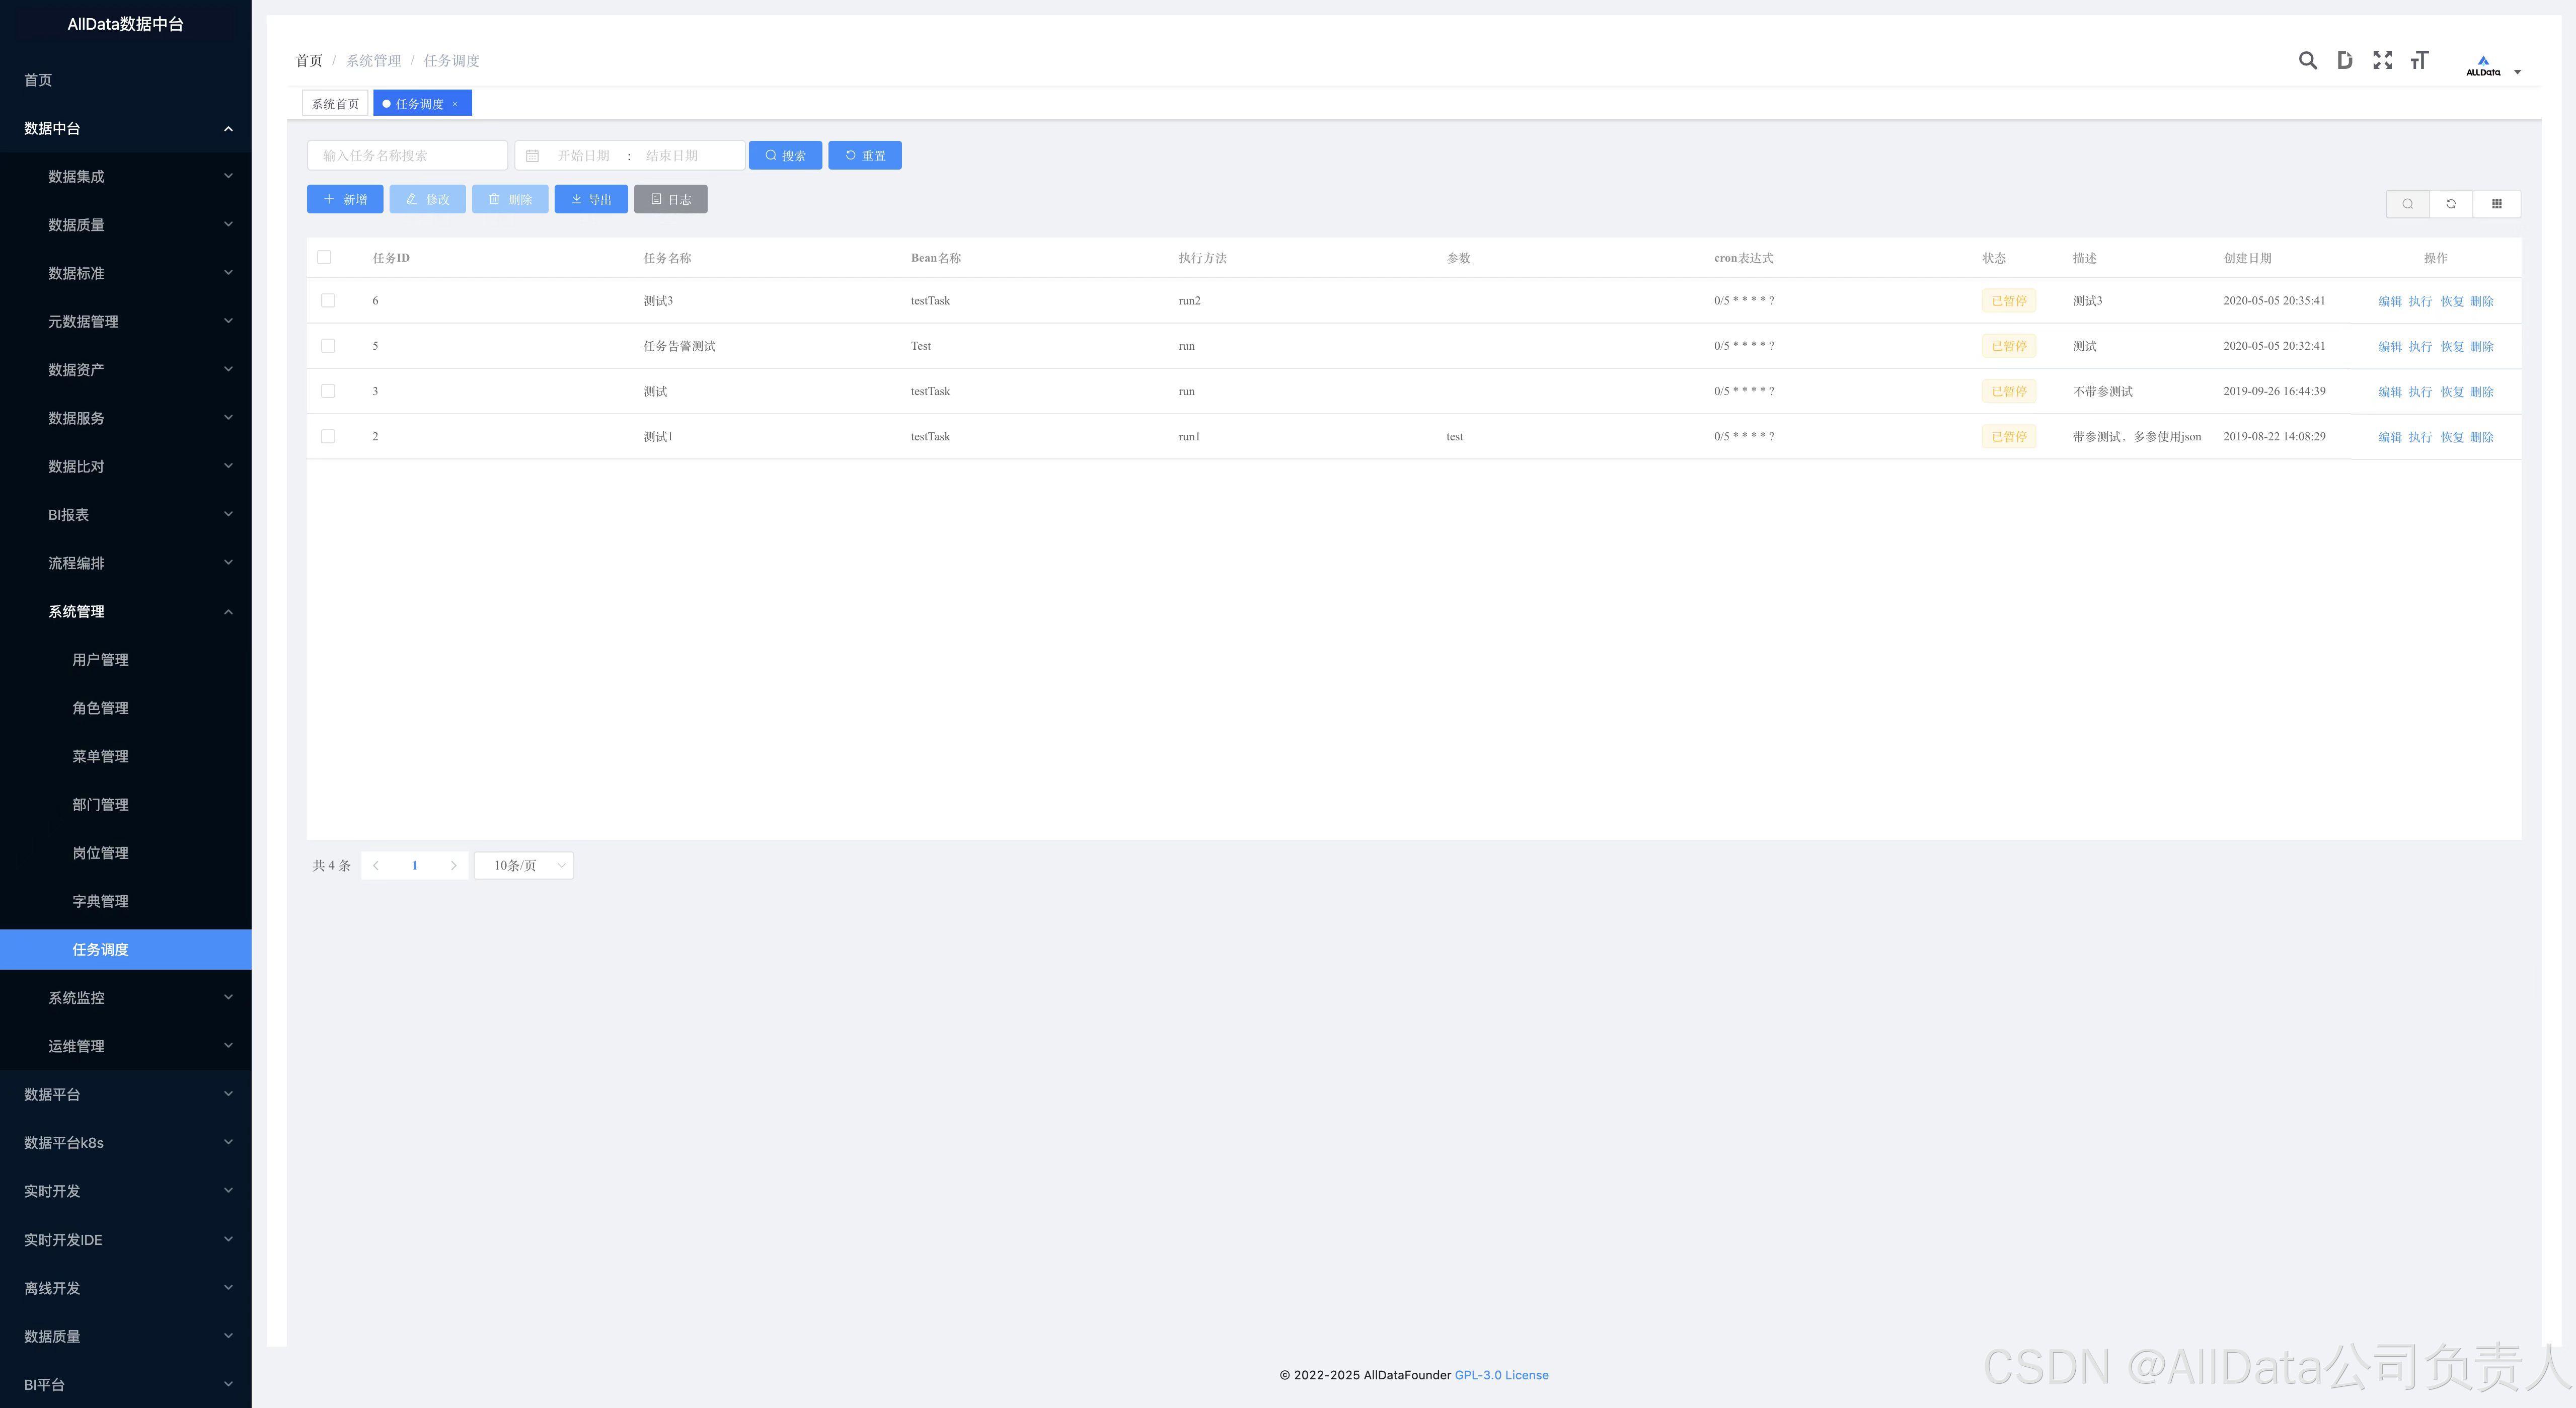Viewport: 2576px width, 1408px height.
Task: Tick the checkbox for 任务告警测试 row
Action: click(328, 346)
